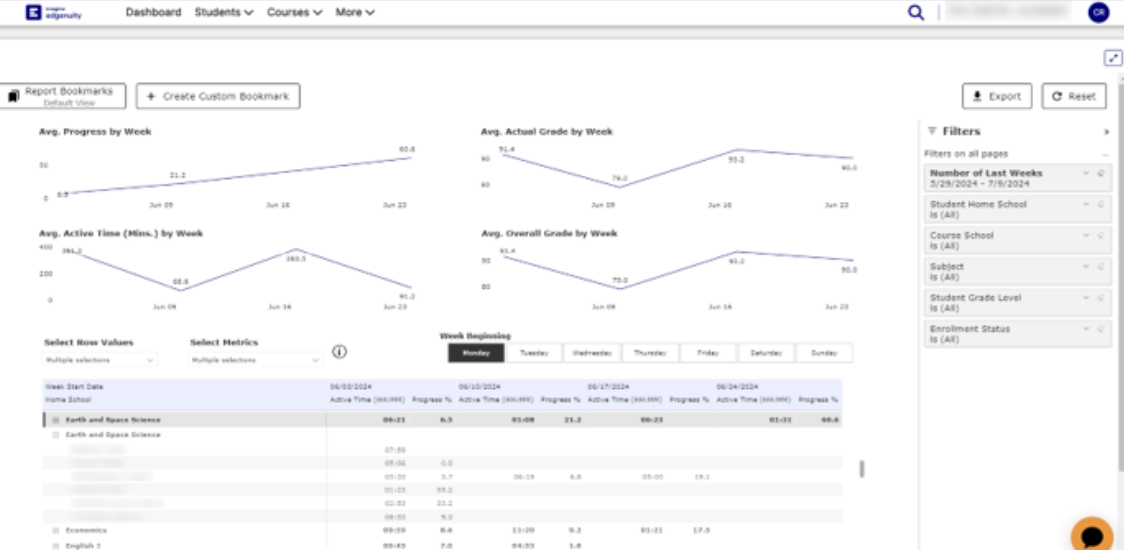Clear the Student Home School filter
Viewport: 1124px width, 550px height.
[x=1101, y=204]
